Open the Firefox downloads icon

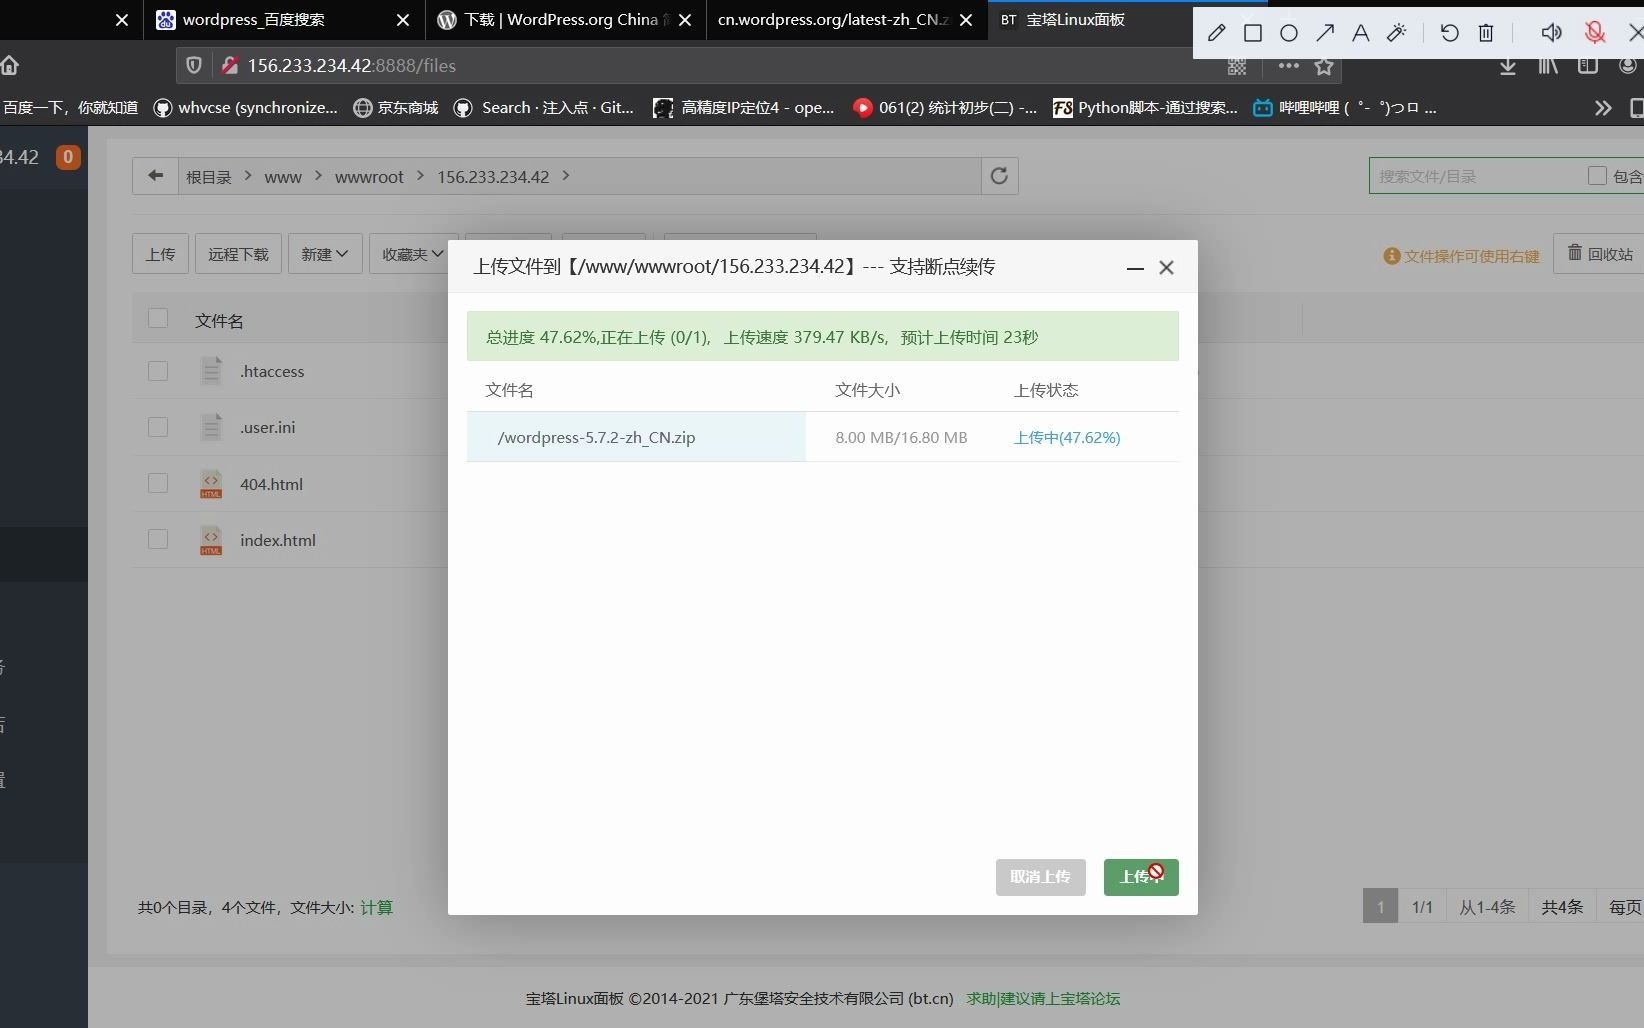[x=1508, y=66]
